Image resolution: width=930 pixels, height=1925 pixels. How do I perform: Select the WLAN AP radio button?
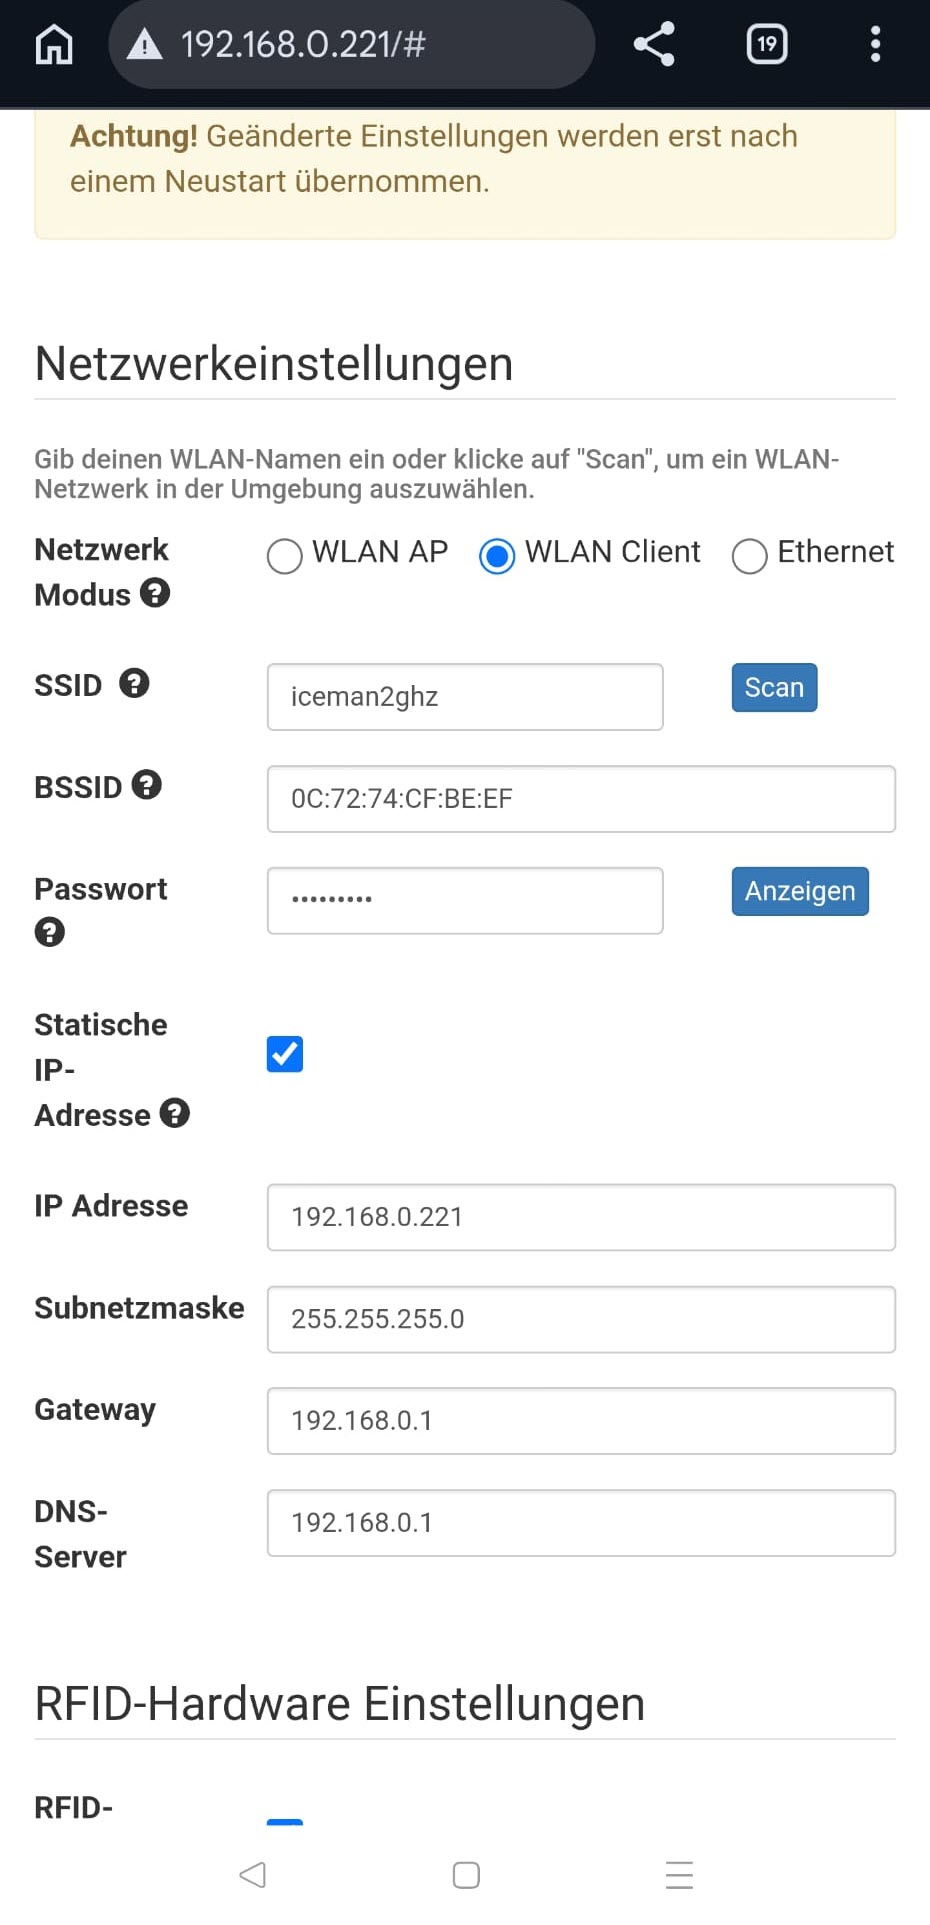pyautogui.click(x=285, y=556)
